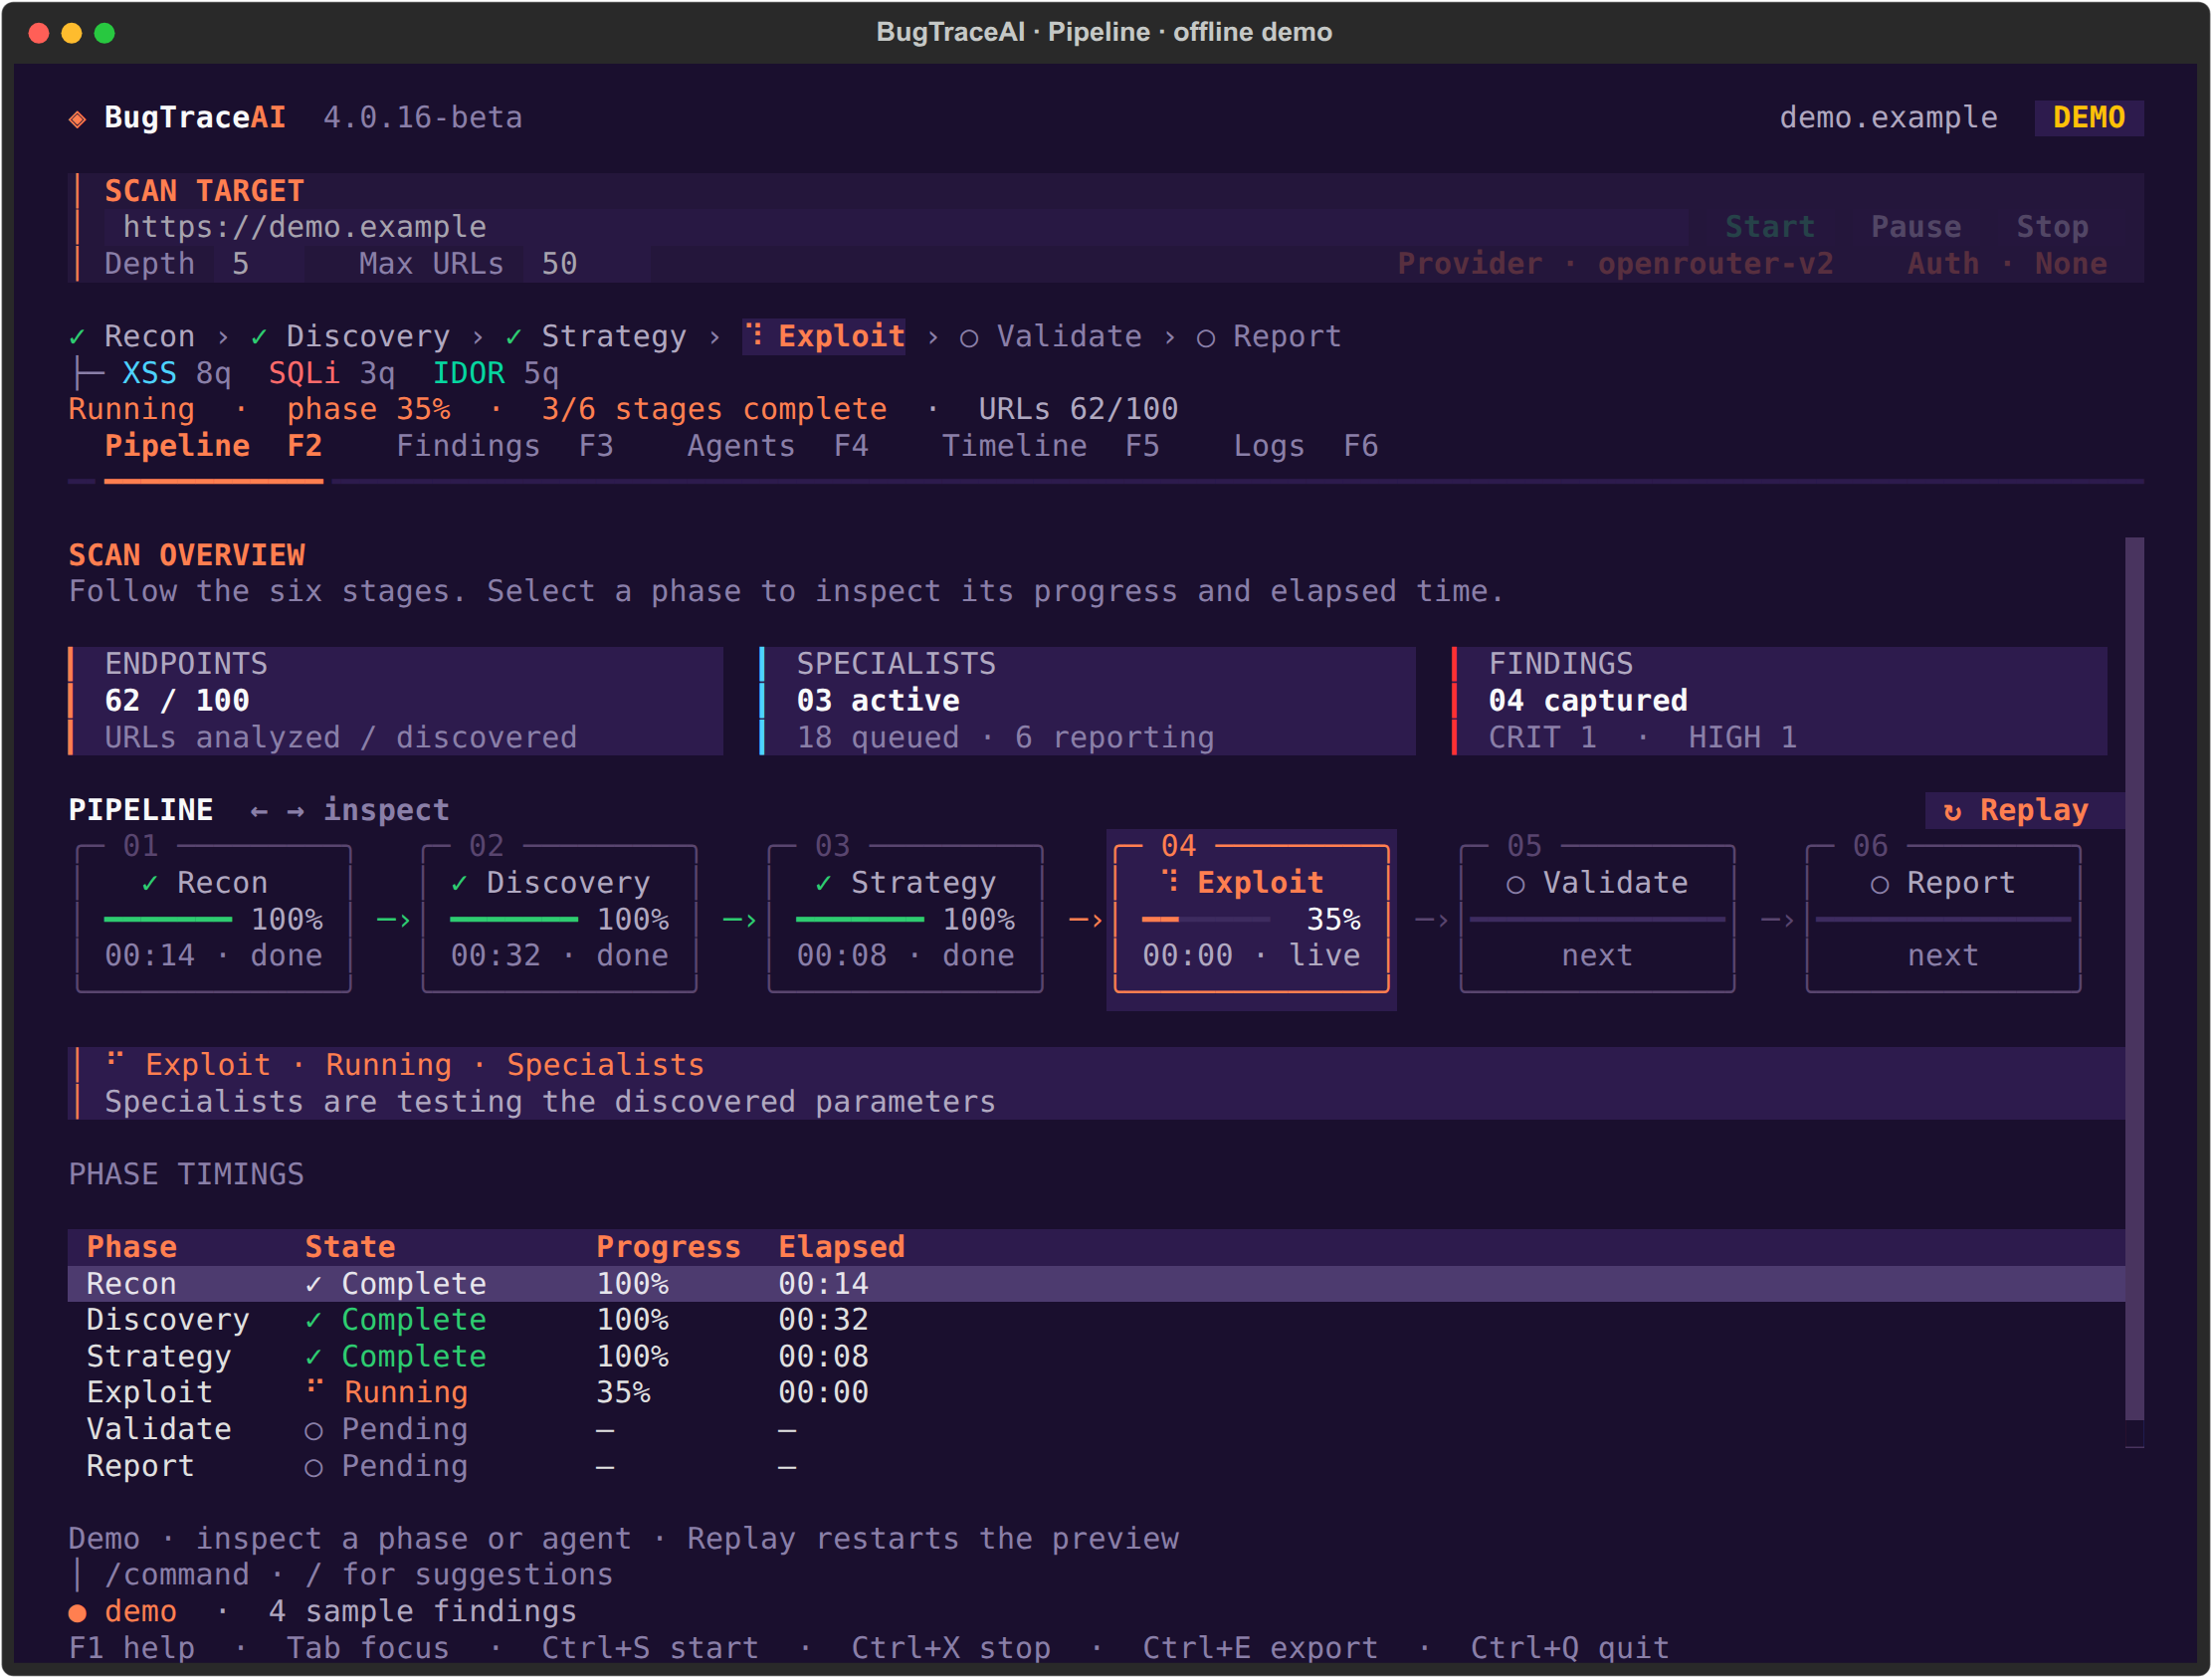Open the Agents F4 tab
This screenshot has width=2212, height=1678.
click(778, 446)
